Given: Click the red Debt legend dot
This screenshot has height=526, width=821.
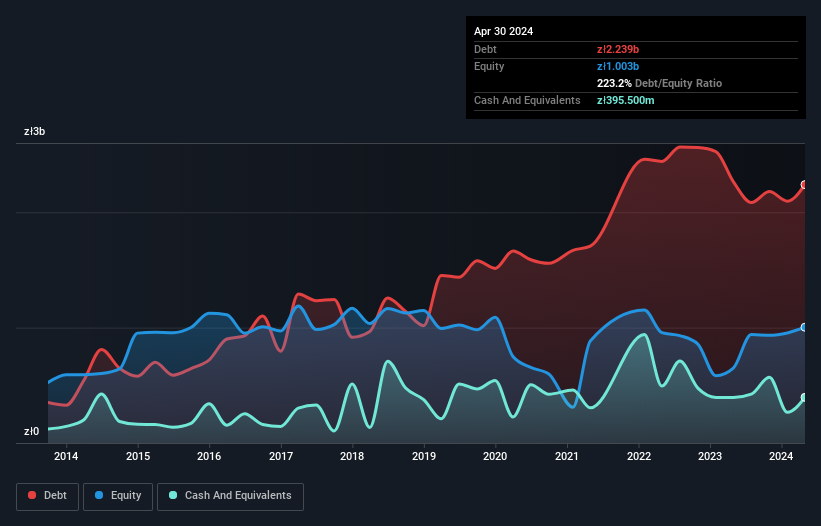Looking at the screenshot, I should [32, 495].
